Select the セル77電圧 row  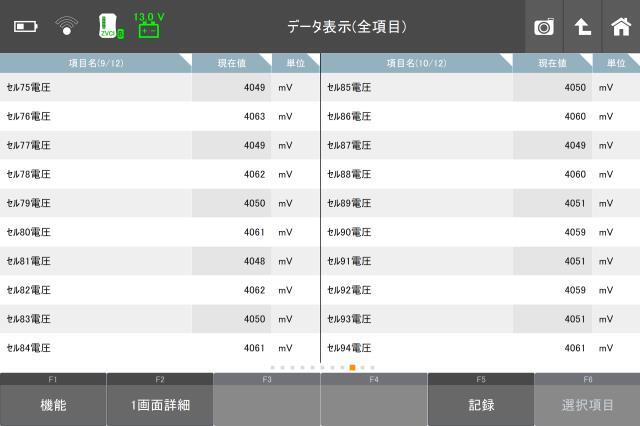pyautogui.click(x=160, y=145)
